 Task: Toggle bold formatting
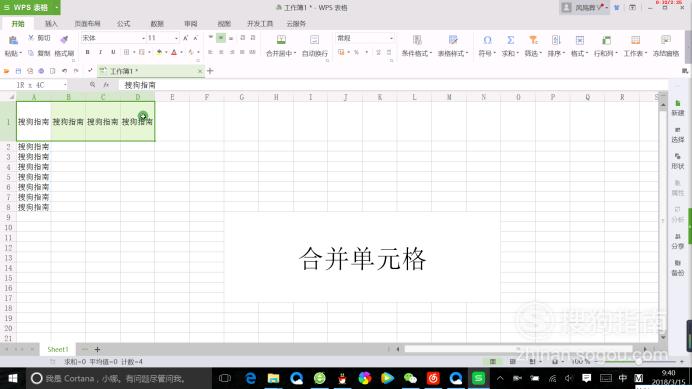[x=87, y=53]
